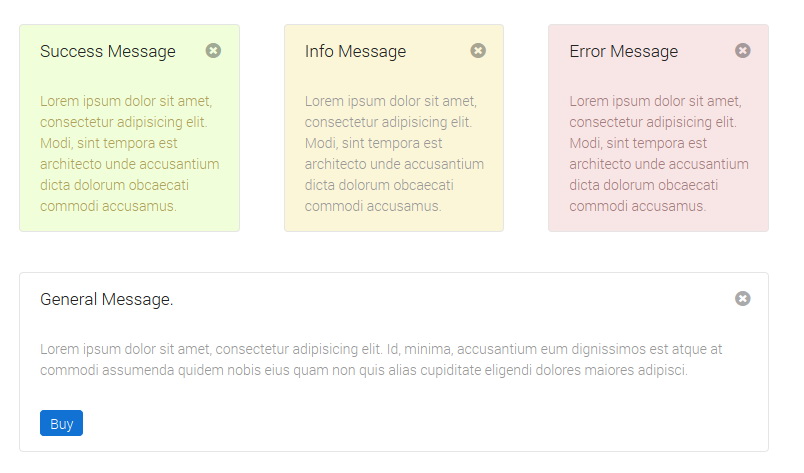
Task: Dismiss the Success Message with its close icon
Action: click(213, 51)
